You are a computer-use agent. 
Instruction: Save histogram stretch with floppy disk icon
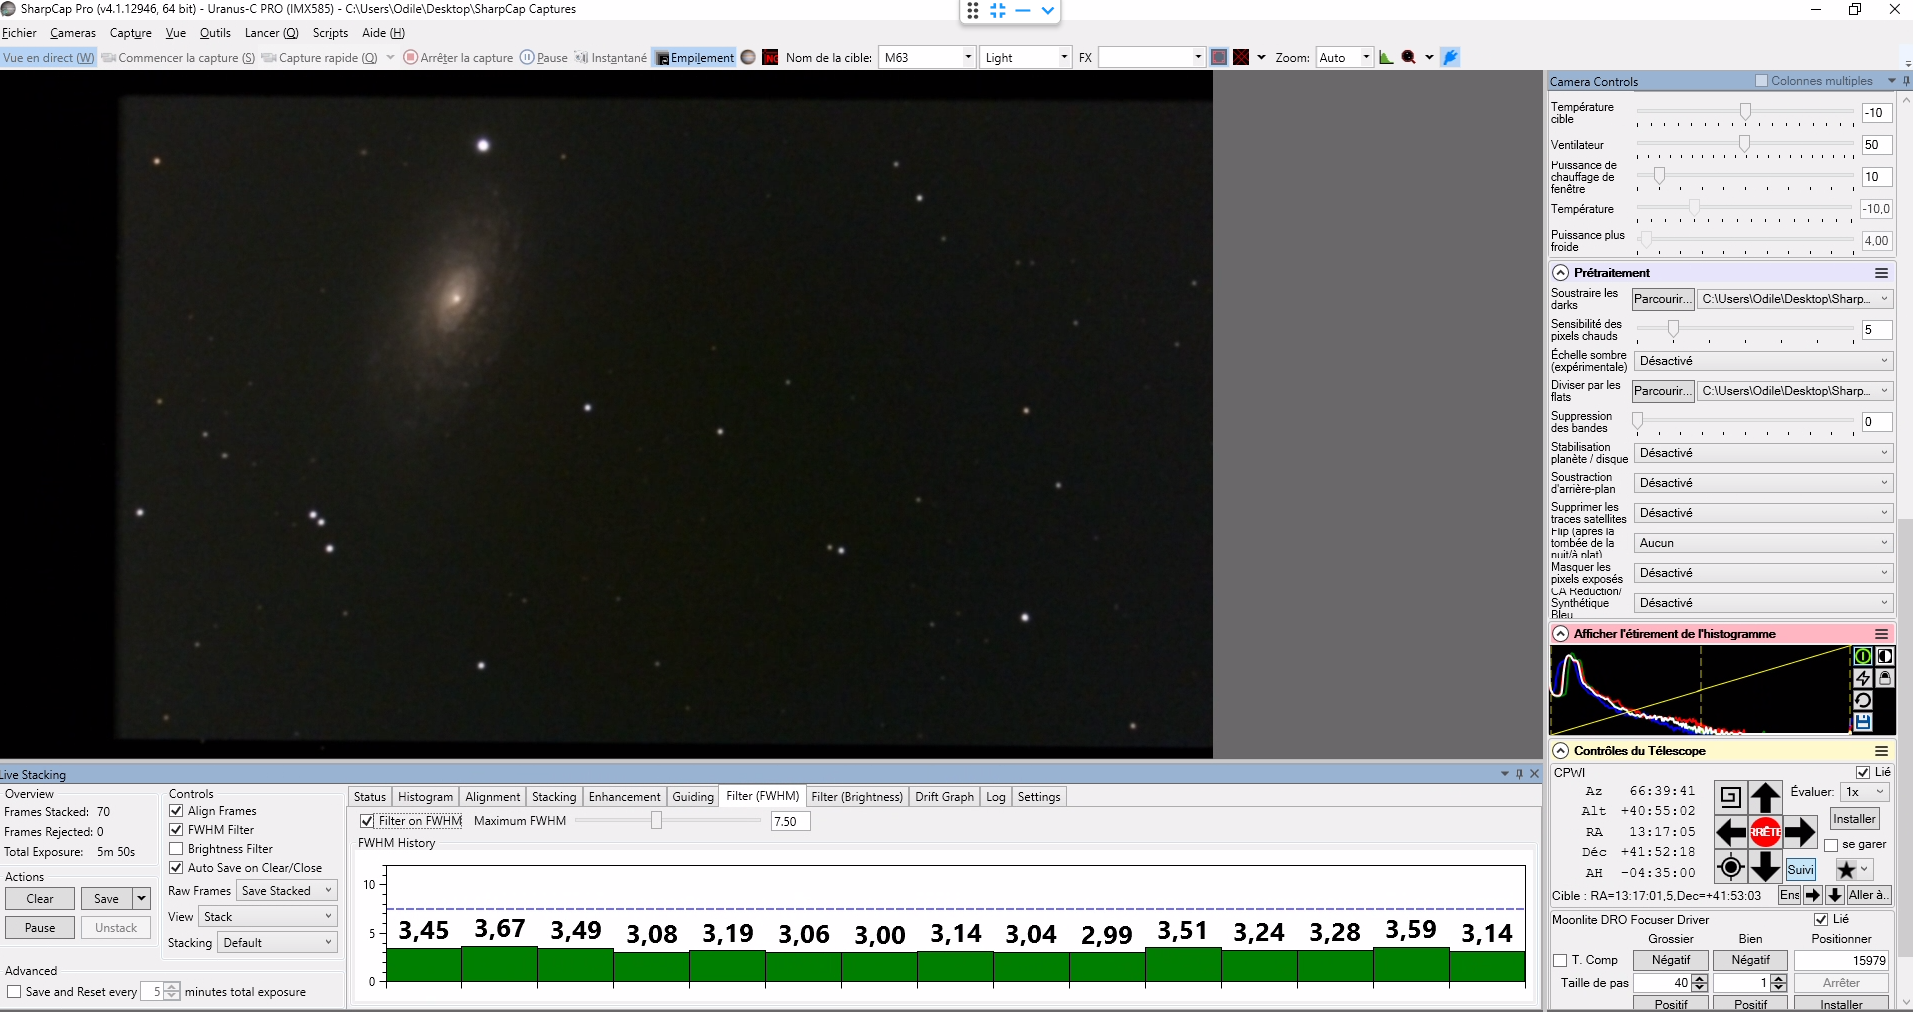1863,722
